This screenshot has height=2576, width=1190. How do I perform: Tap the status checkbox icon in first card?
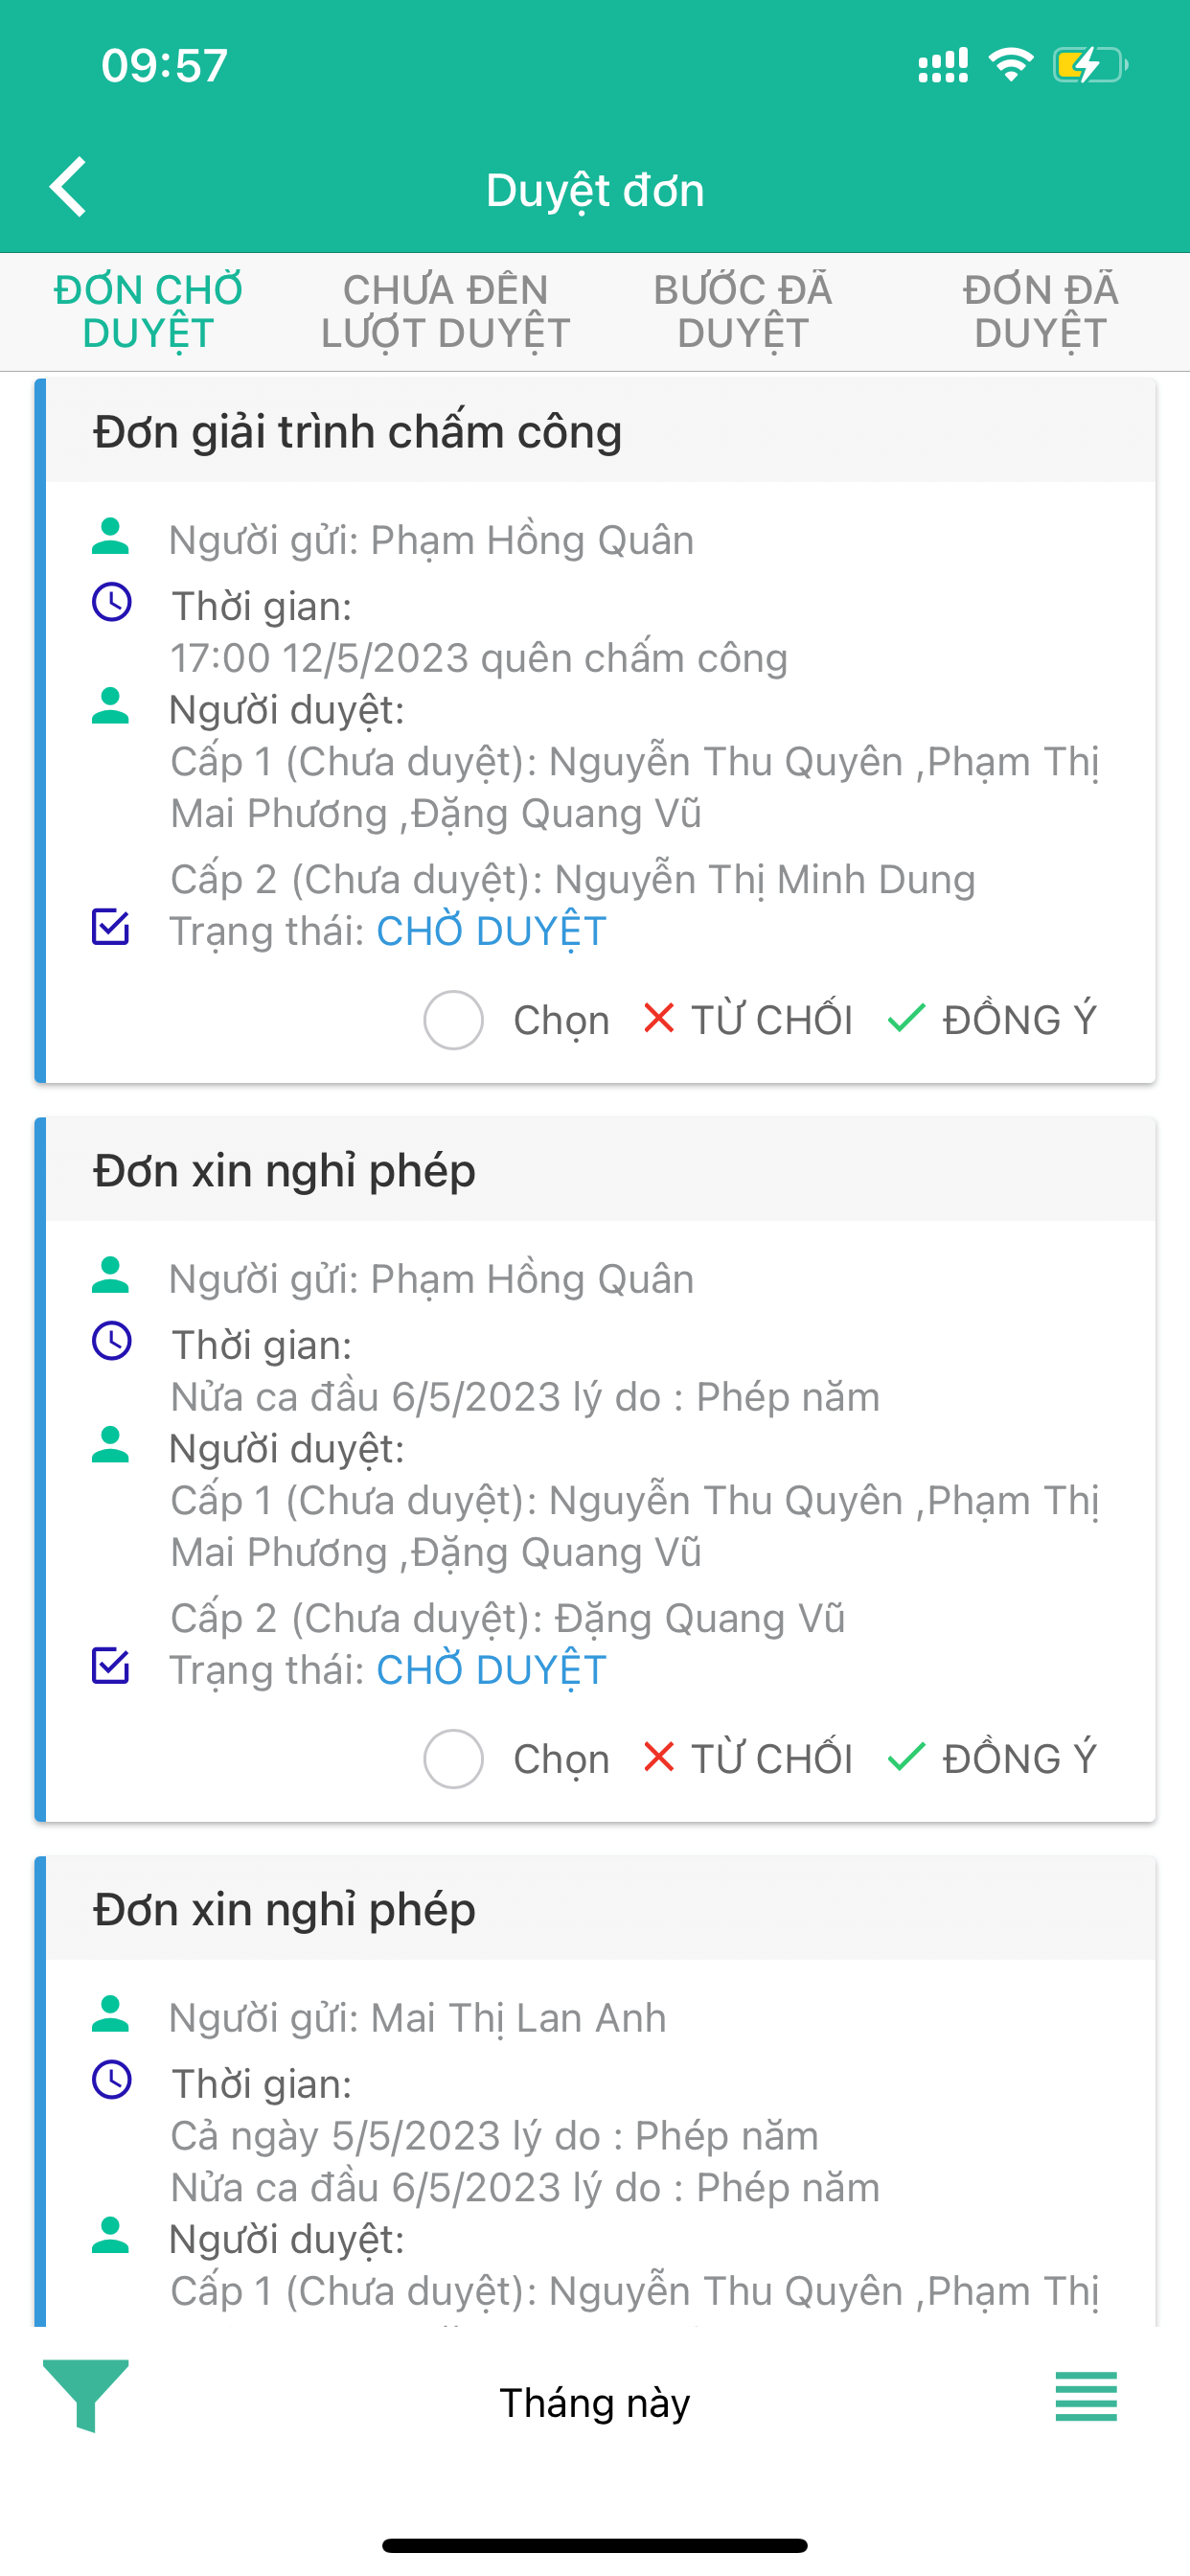coord(110,927)
